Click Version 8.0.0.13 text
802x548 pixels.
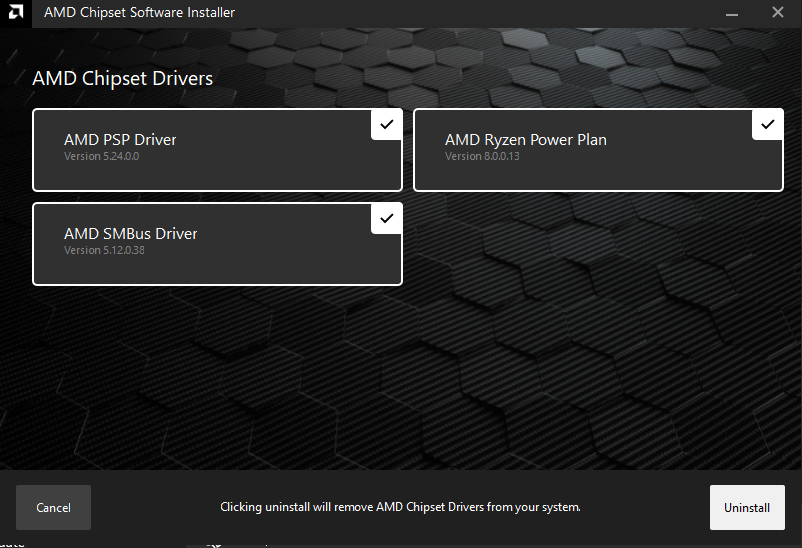482,157
